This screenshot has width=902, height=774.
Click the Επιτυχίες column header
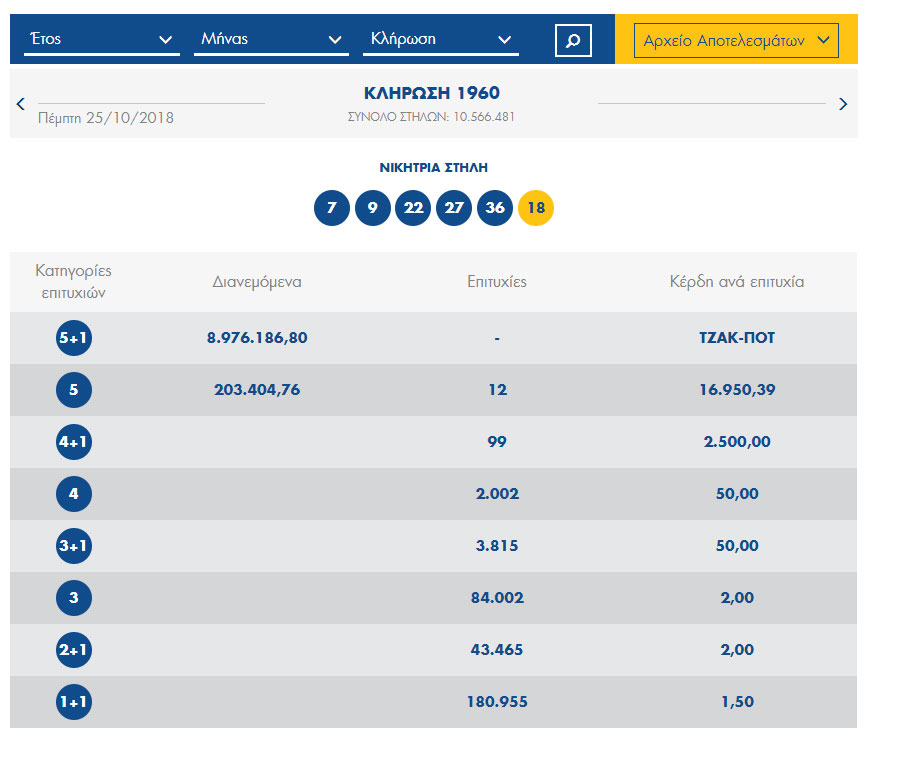497,282
